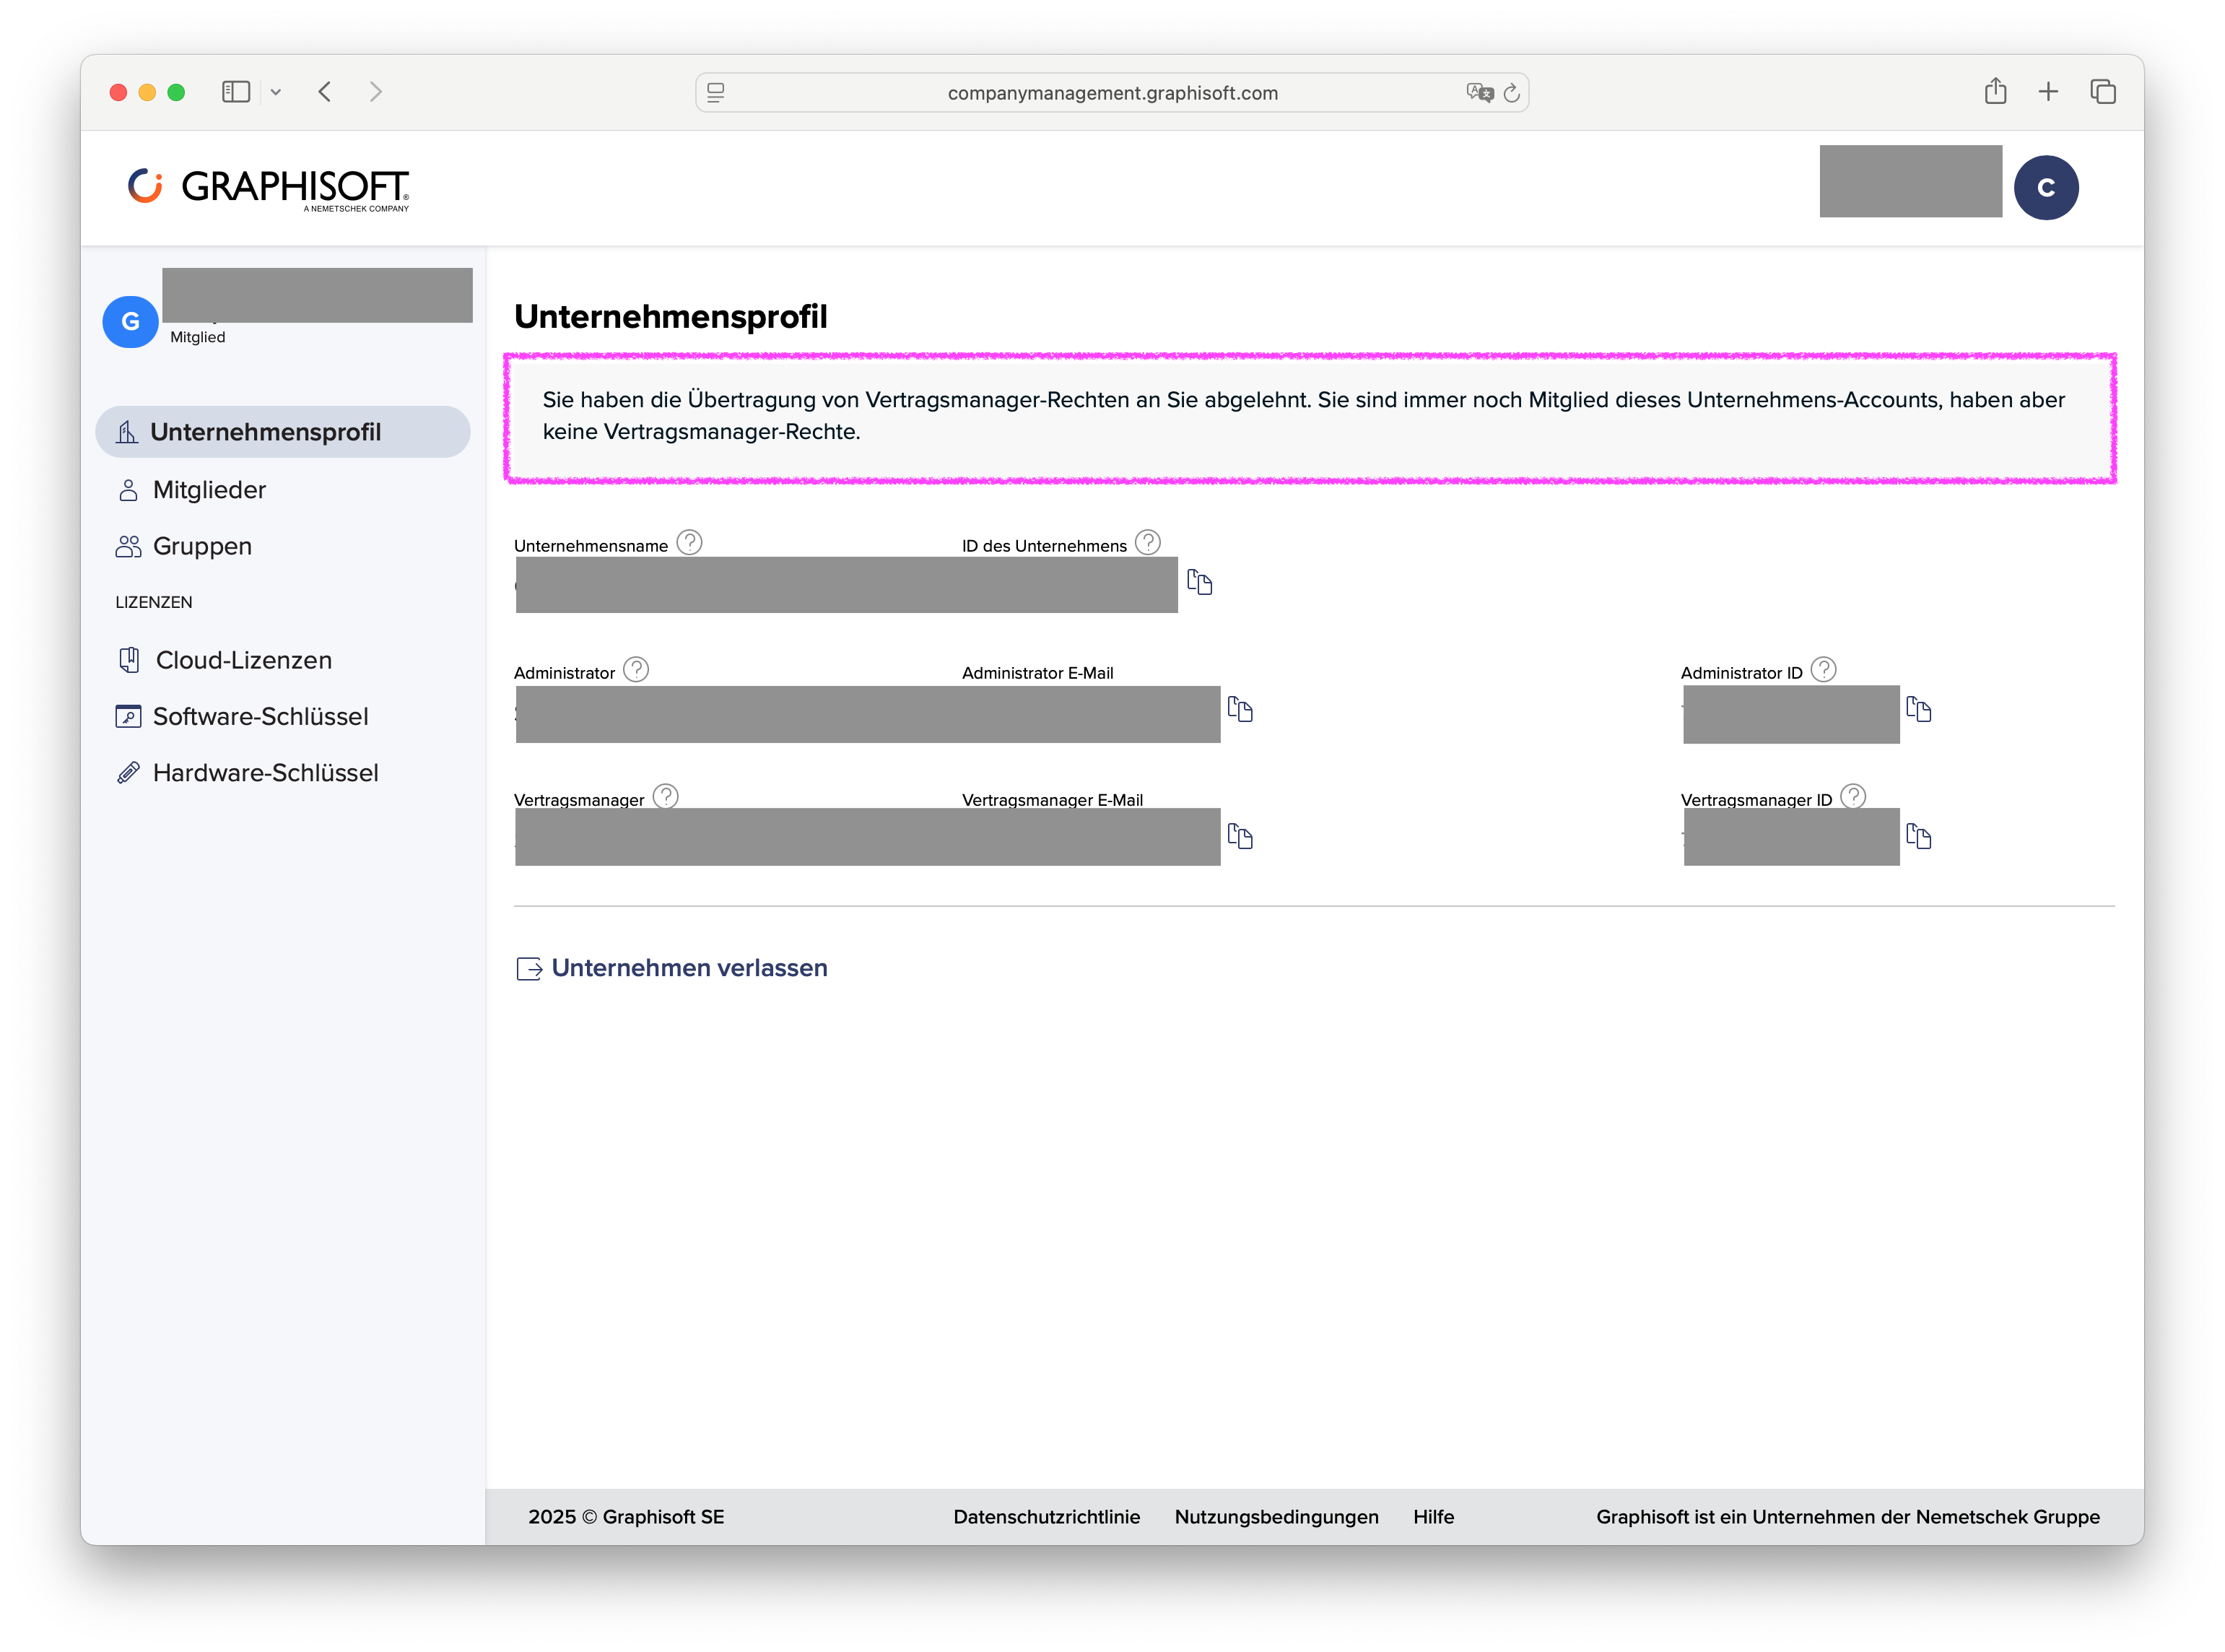Viewport: 2225px width, 1652px height.
Task: Show the tab overview
Action: [2102, 92]
